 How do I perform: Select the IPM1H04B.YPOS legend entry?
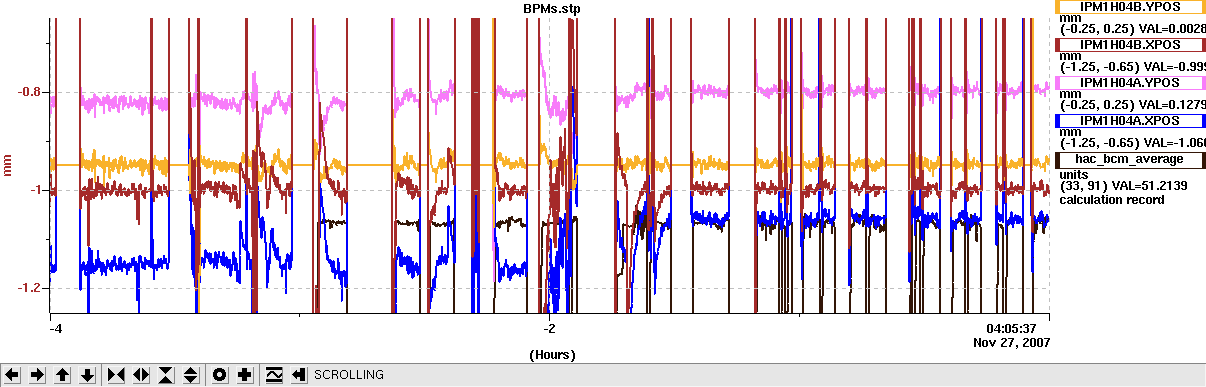click(x=1131, y=6)
